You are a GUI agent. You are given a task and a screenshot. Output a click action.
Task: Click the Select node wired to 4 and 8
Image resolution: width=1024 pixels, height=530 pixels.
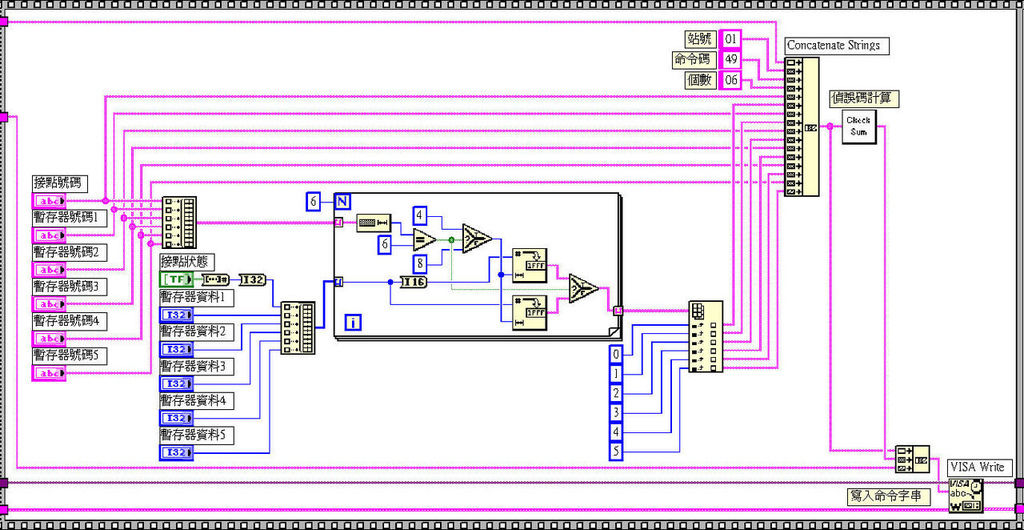(x=476, y=239)
